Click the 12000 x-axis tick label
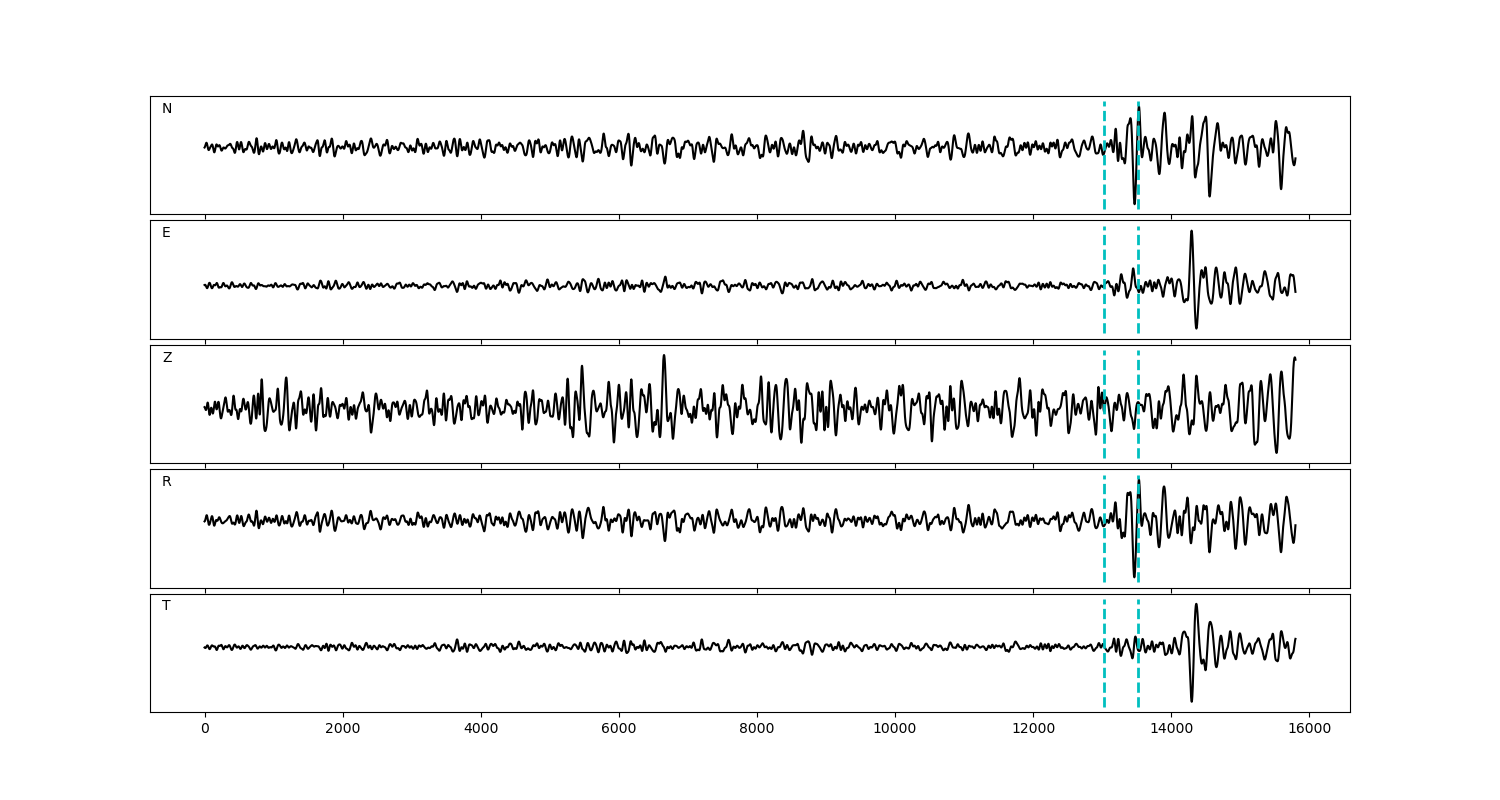 tap(1033, 729)
